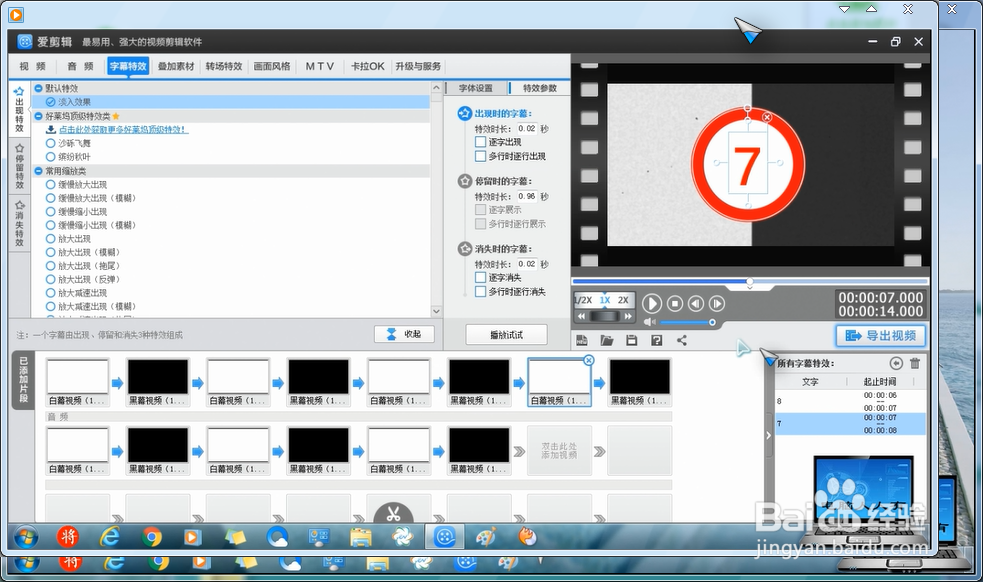Enable 多行时逐行出现 checkbox

[480, 156]
